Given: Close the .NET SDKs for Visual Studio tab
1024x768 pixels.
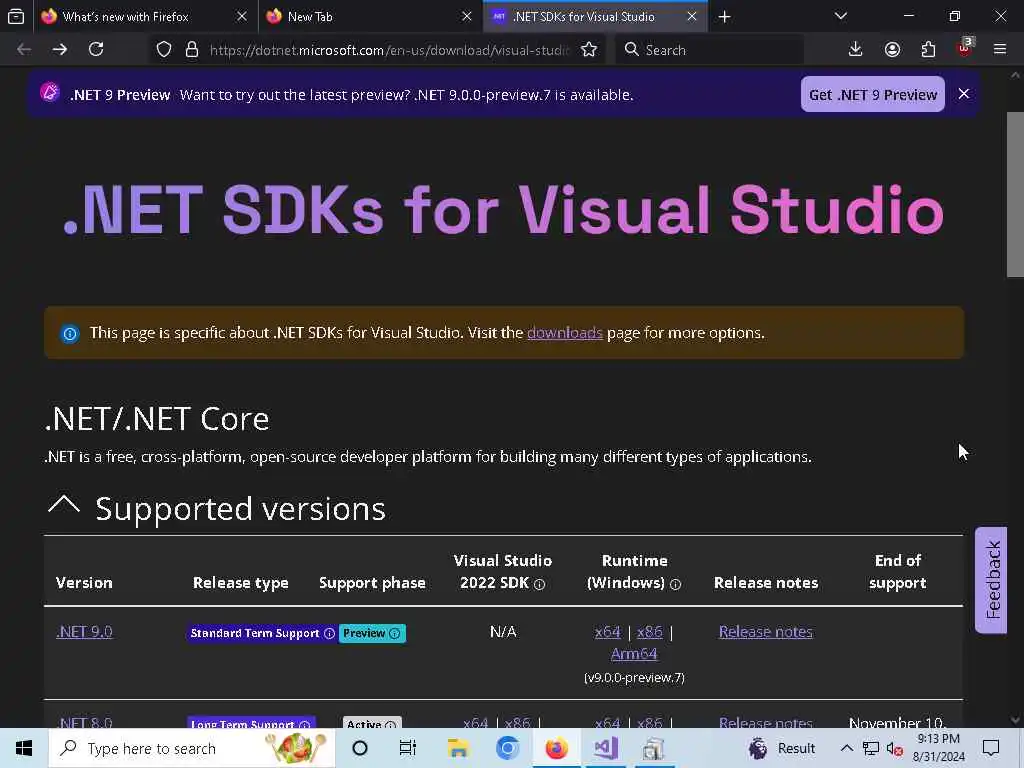Looking at the screenshot, I should (692, 16).
